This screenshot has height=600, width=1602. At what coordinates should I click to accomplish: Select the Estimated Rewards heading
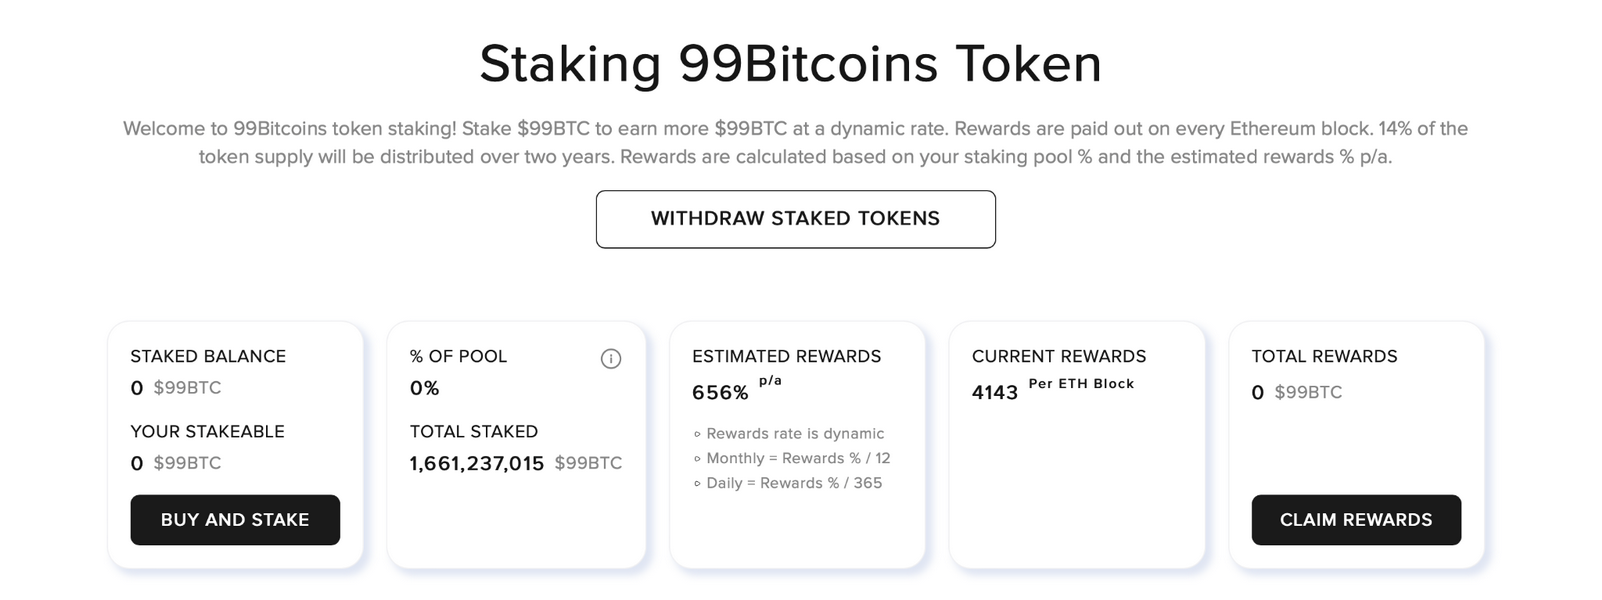pos(786,356)
